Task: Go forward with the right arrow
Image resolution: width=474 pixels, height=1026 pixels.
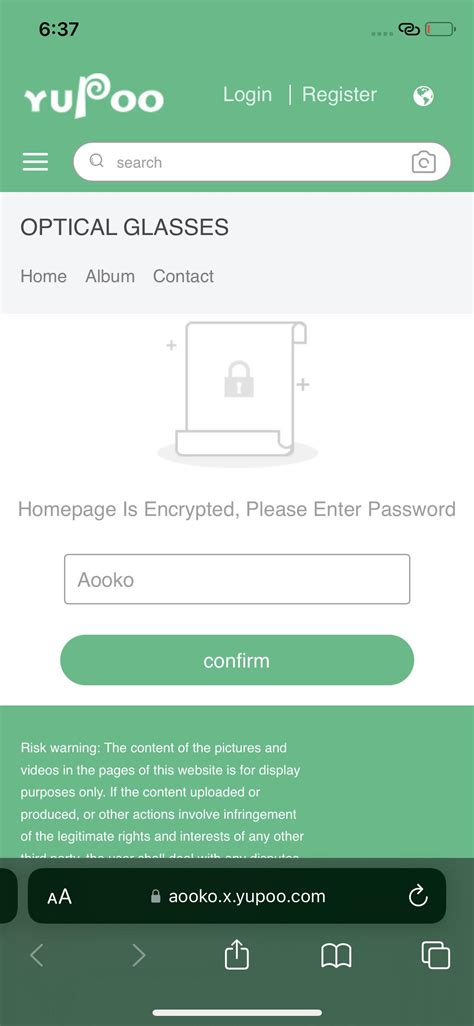Action: click(x=139, y=955)
